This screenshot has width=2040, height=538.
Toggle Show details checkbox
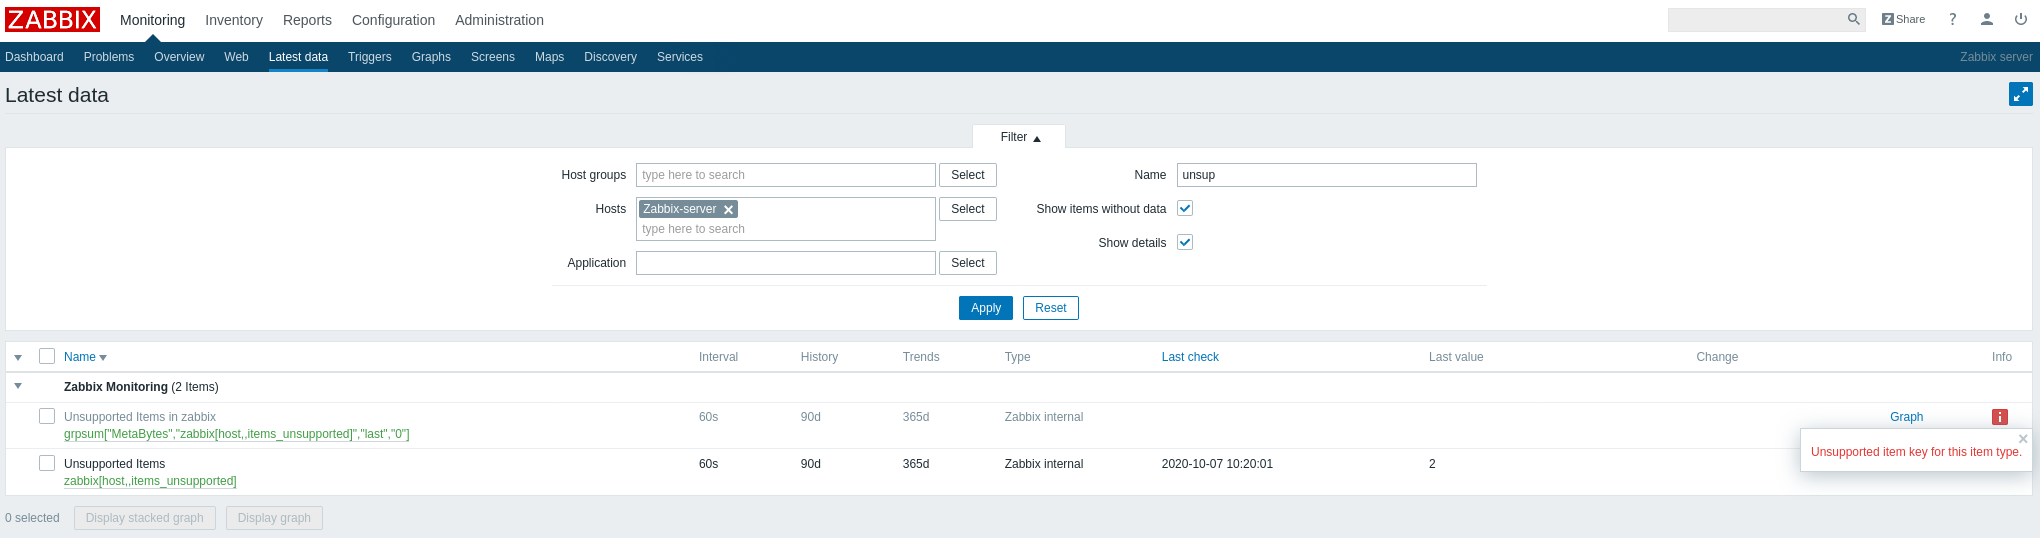coord(1185,242)
